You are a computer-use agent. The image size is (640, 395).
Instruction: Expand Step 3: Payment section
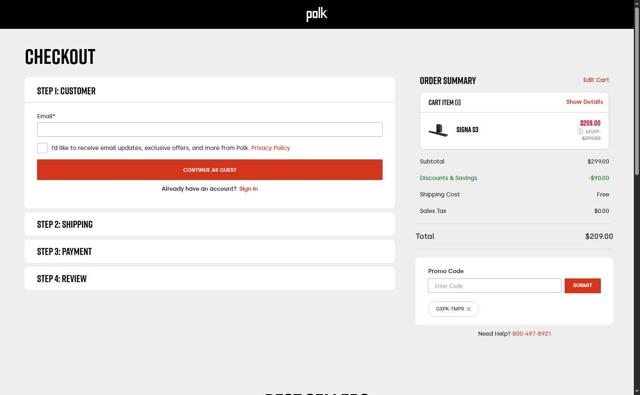pos(210,251)
